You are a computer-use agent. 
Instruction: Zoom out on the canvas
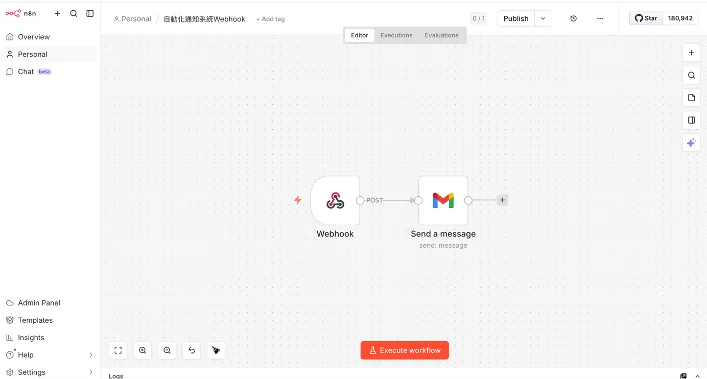(167, 351)
